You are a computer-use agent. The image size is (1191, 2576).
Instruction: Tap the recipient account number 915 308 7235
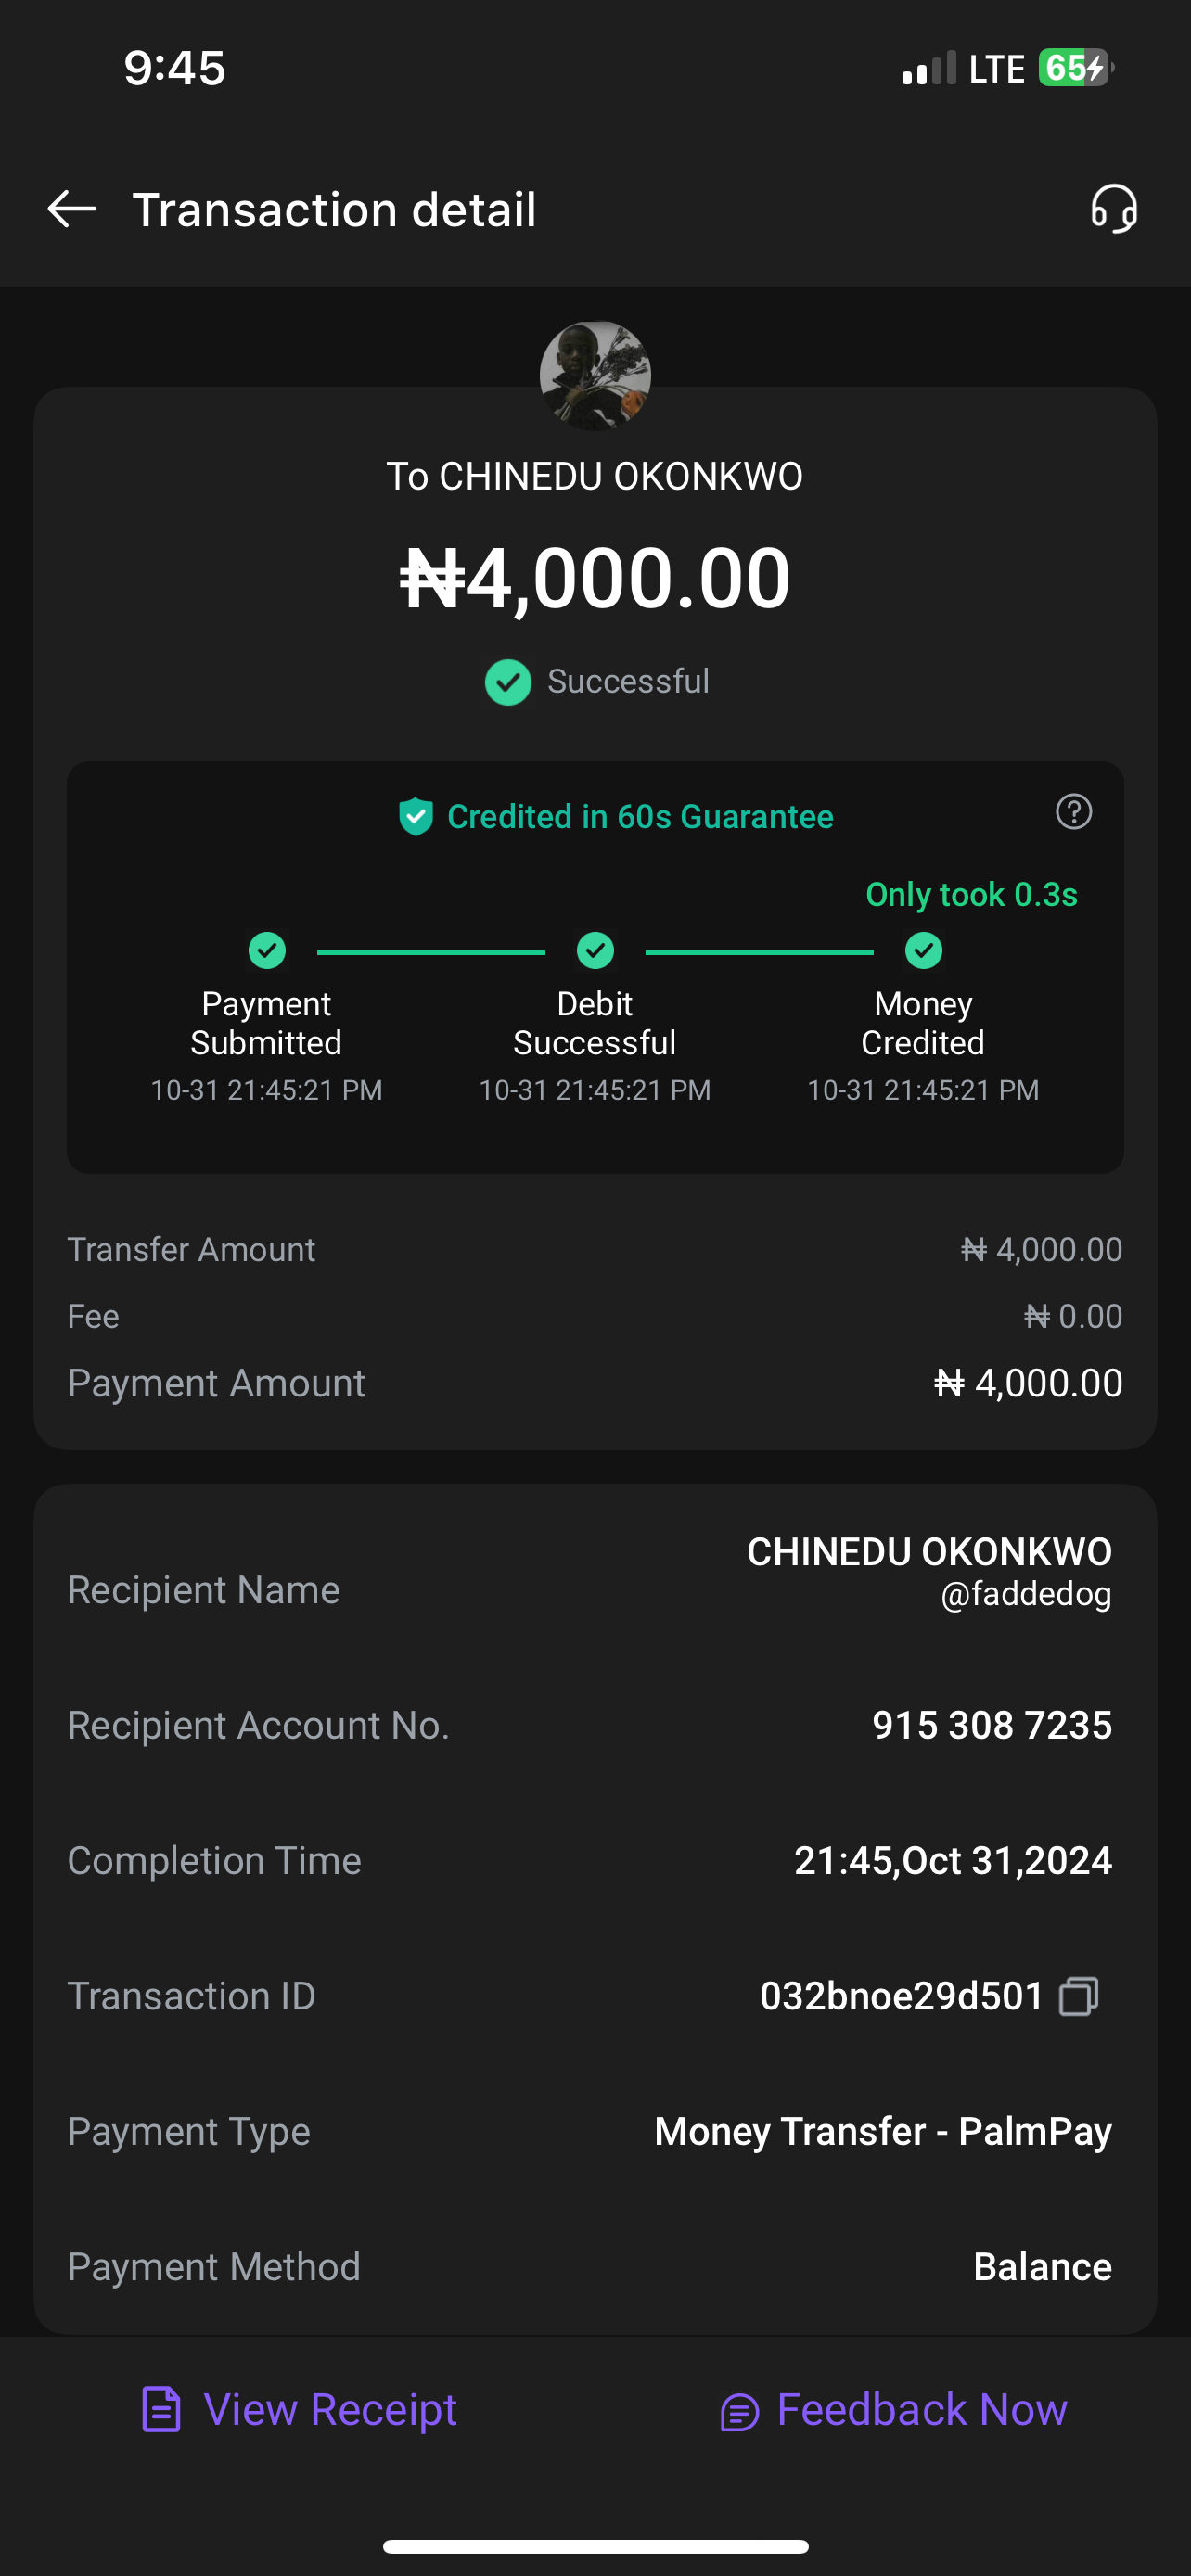(991, 1725)
